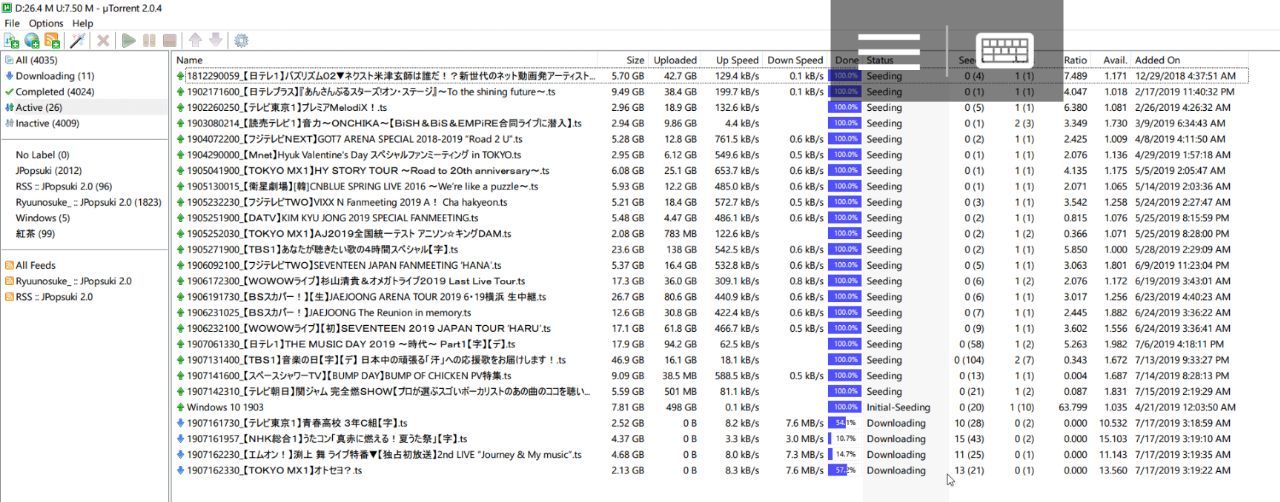The height and width of the screenshot is (502, 1280).
Task: Click the Add RSS Feed icon
Action: [x=52, y=41]
